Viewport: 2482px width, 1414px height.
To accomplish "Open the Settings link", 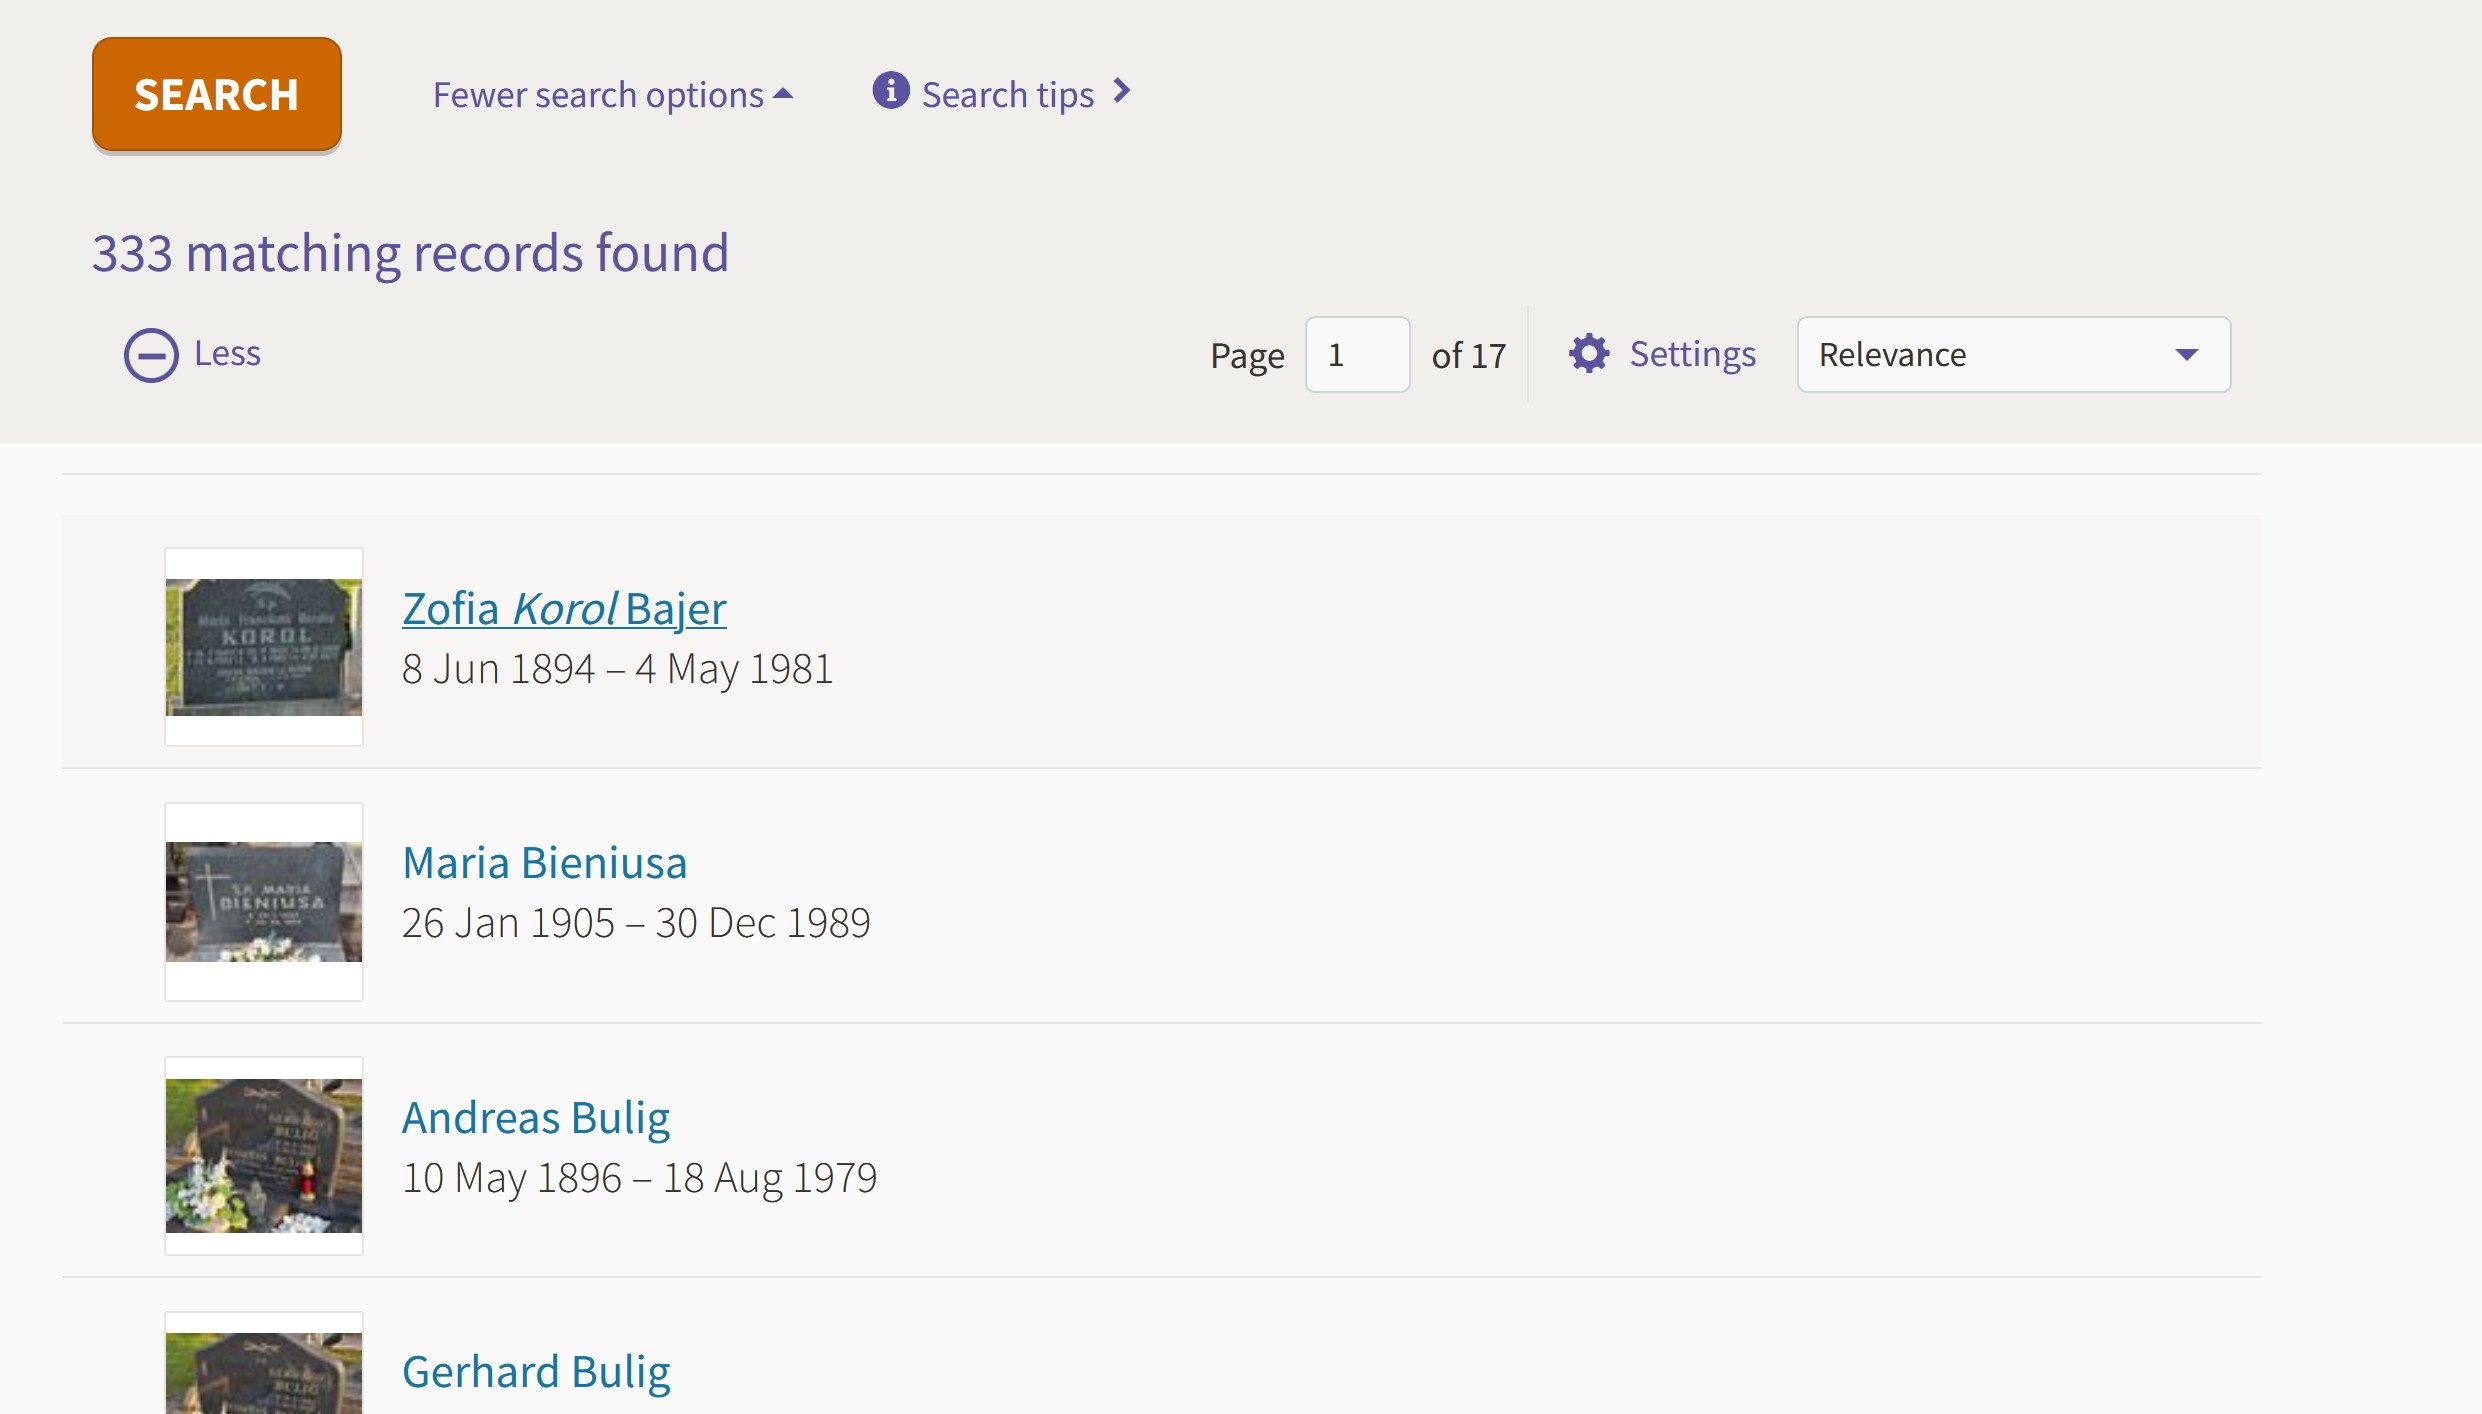I will tap(1692, 354).
